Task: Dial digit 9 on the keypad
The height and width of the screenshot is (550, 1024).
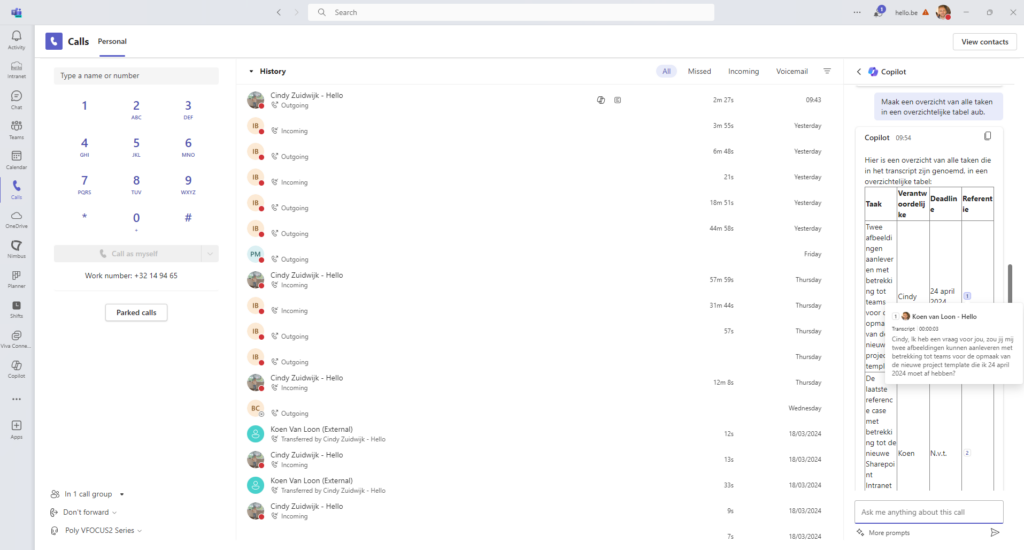Action: pos(188,183)
